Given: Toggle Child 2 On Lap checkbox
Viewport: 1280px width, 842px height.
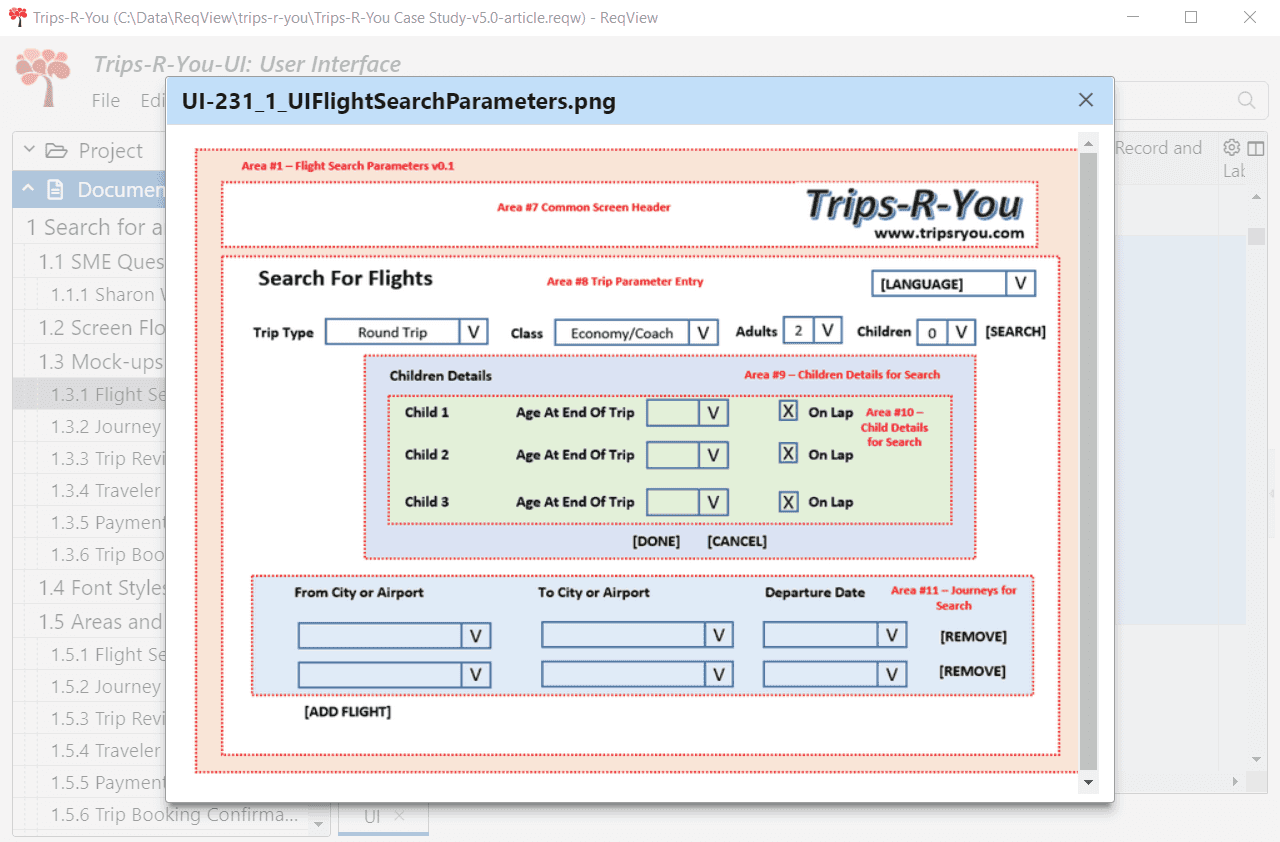Looking at the screenshot, I should click(x=788, y=454).
